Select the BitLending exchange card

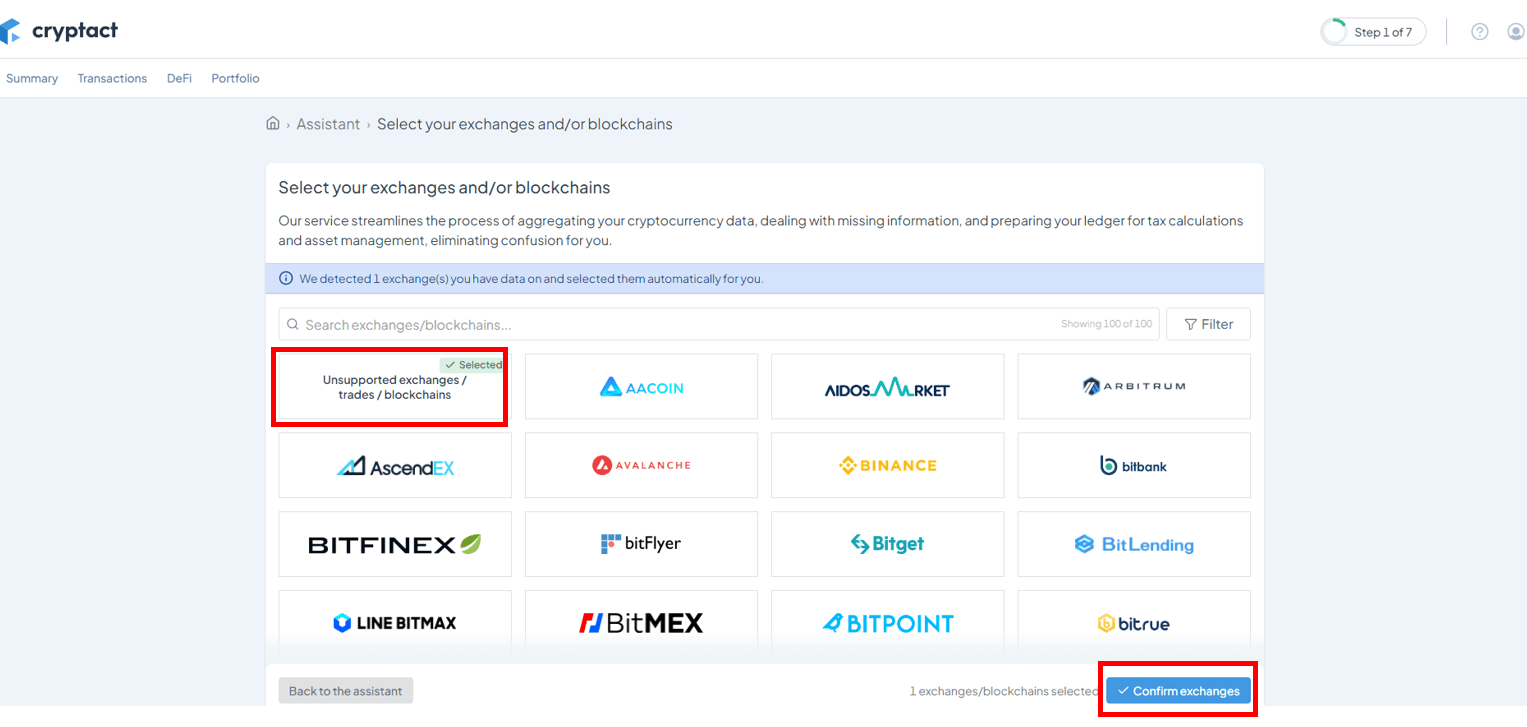click(x=1134, y=544)
